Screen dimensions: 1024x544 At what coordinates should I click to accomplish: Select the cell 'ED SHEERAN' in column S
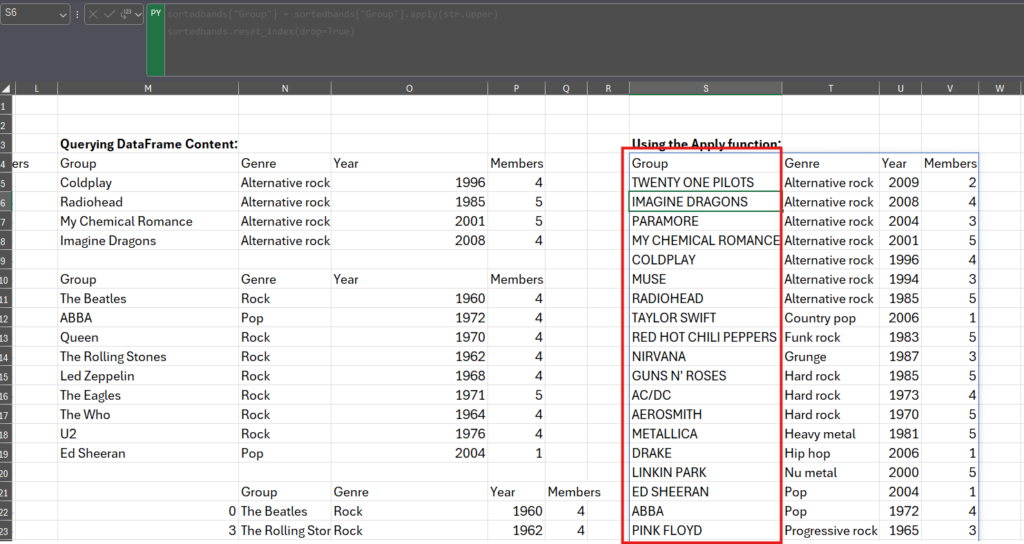[705, 492]
